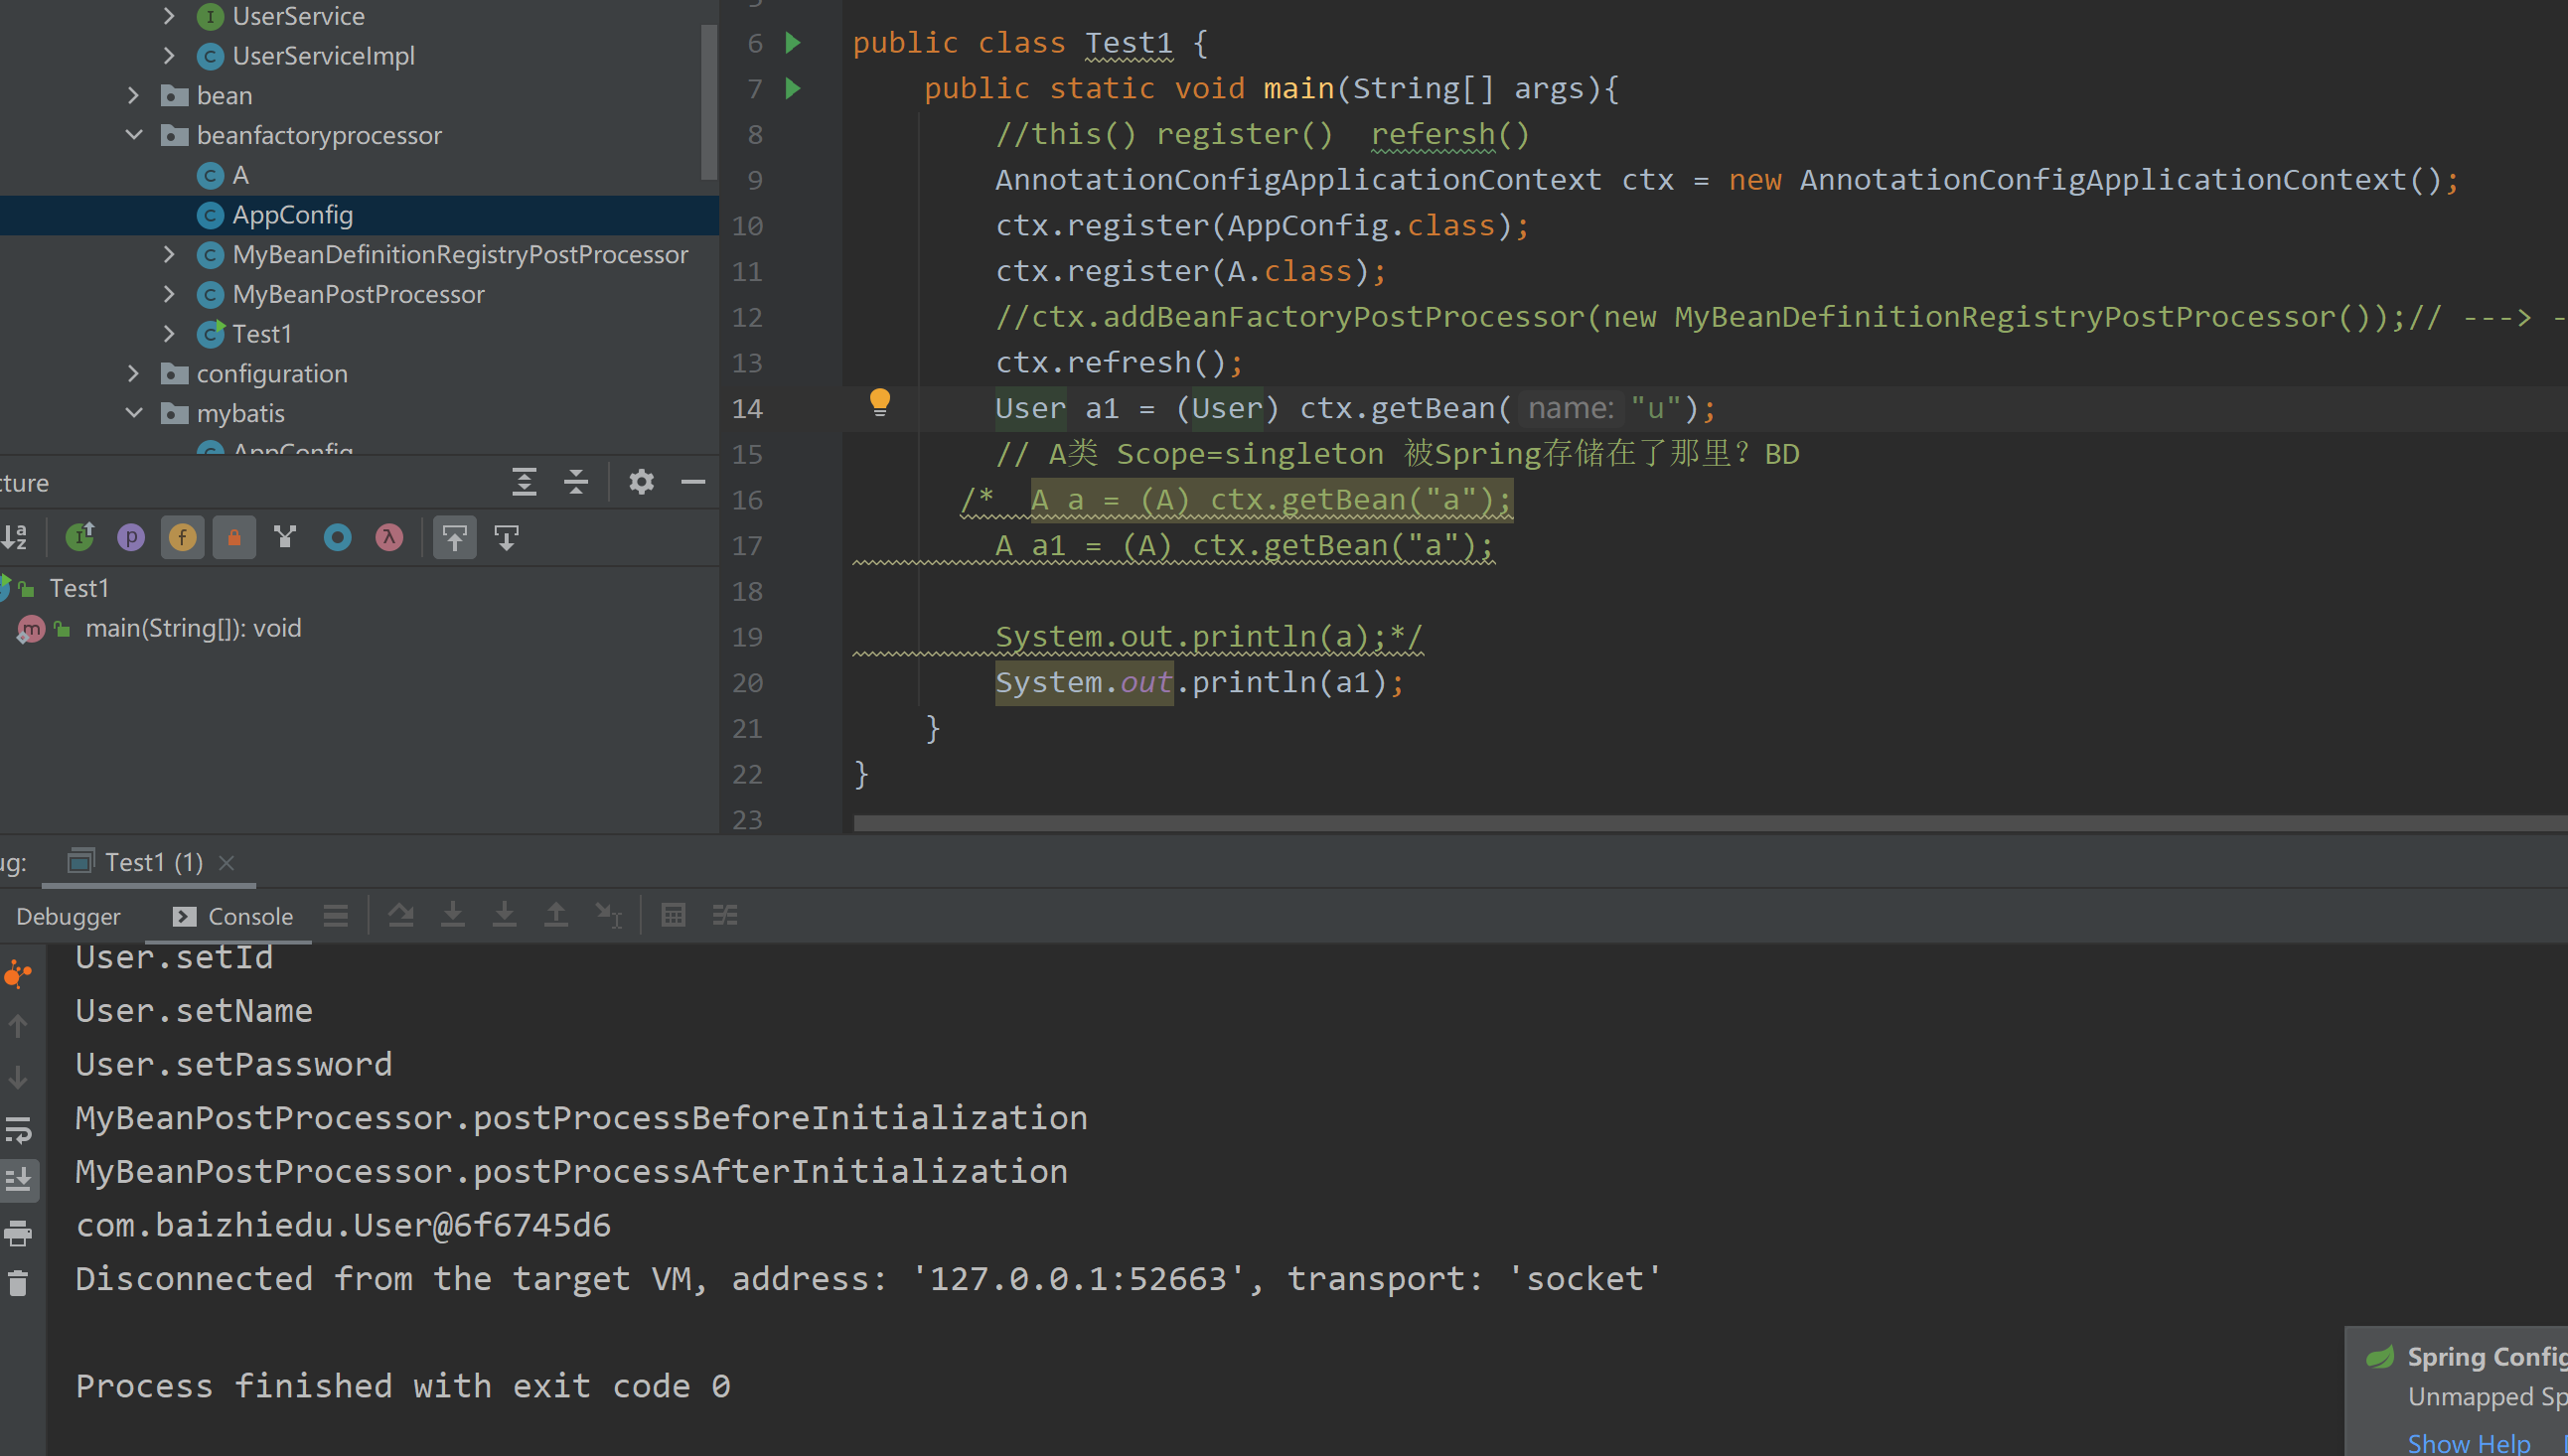
Task: Select main(String[]): void in Structure panel
Action: pos(193,628)
